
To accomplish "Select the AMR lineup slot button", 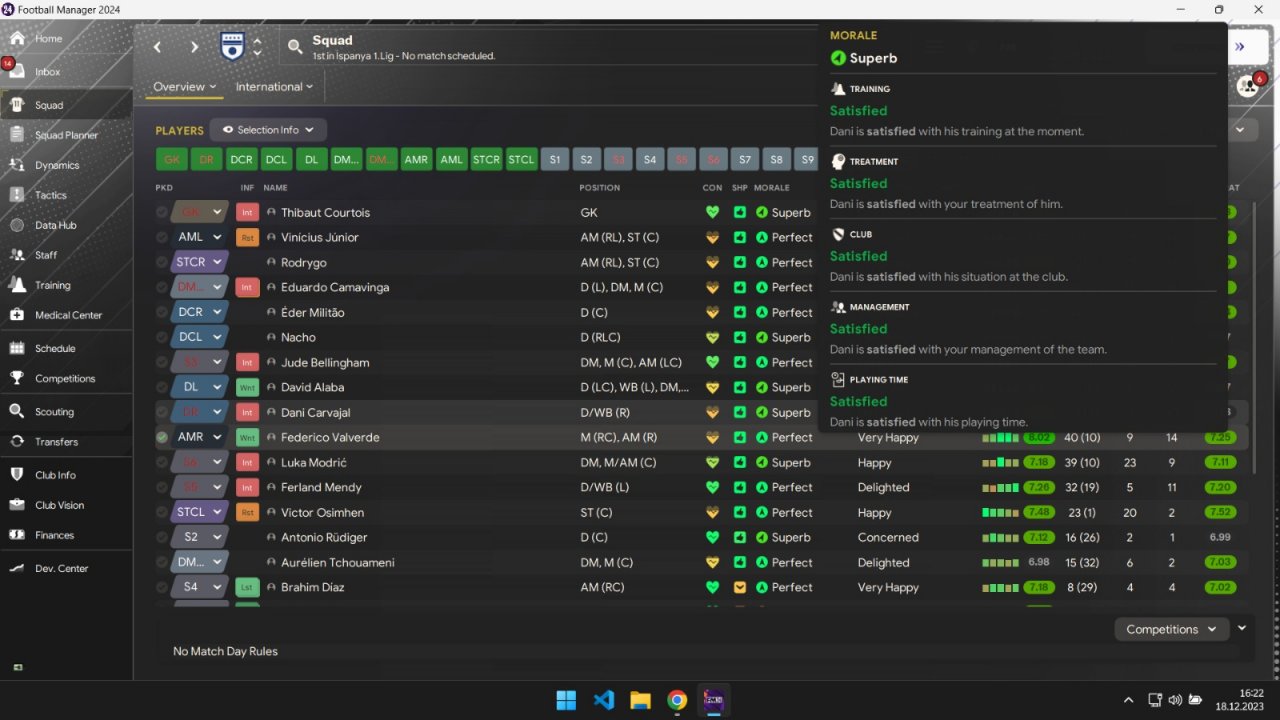I will [416, 159].
